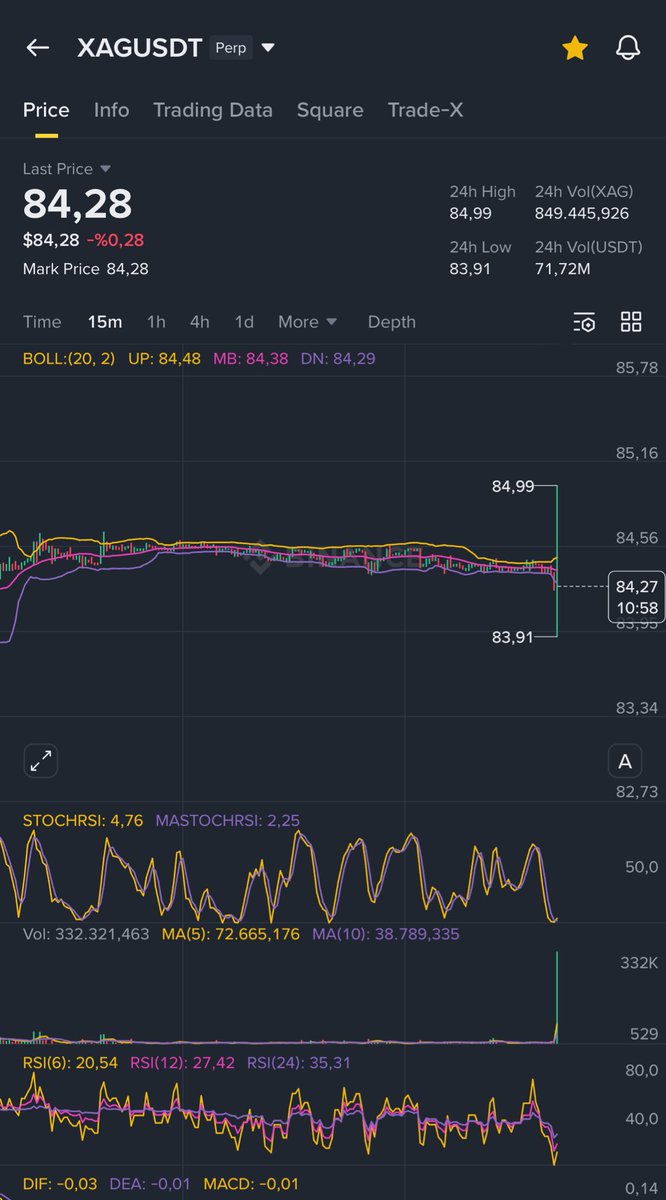This screenshot has width=666, height=1200.
Task: Select the 15m chart interval
Action: 105,322
